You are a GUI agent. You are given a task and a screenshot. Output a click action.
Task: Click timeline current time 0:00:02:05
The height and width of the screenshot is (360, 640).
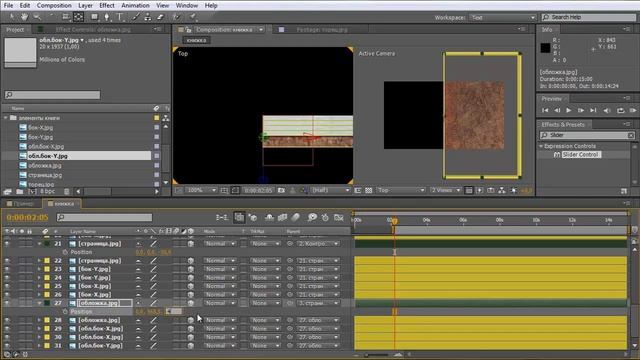tap(27, 218)
